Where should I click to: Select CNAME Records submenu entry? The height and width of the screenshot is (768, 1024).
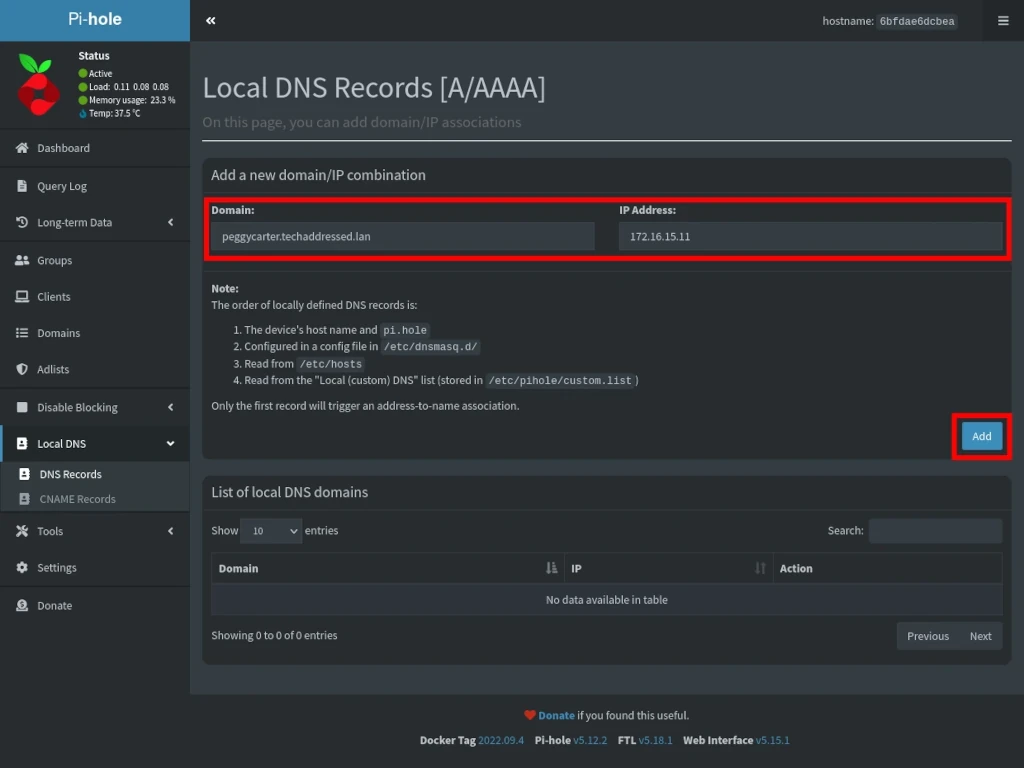point(95,499)
